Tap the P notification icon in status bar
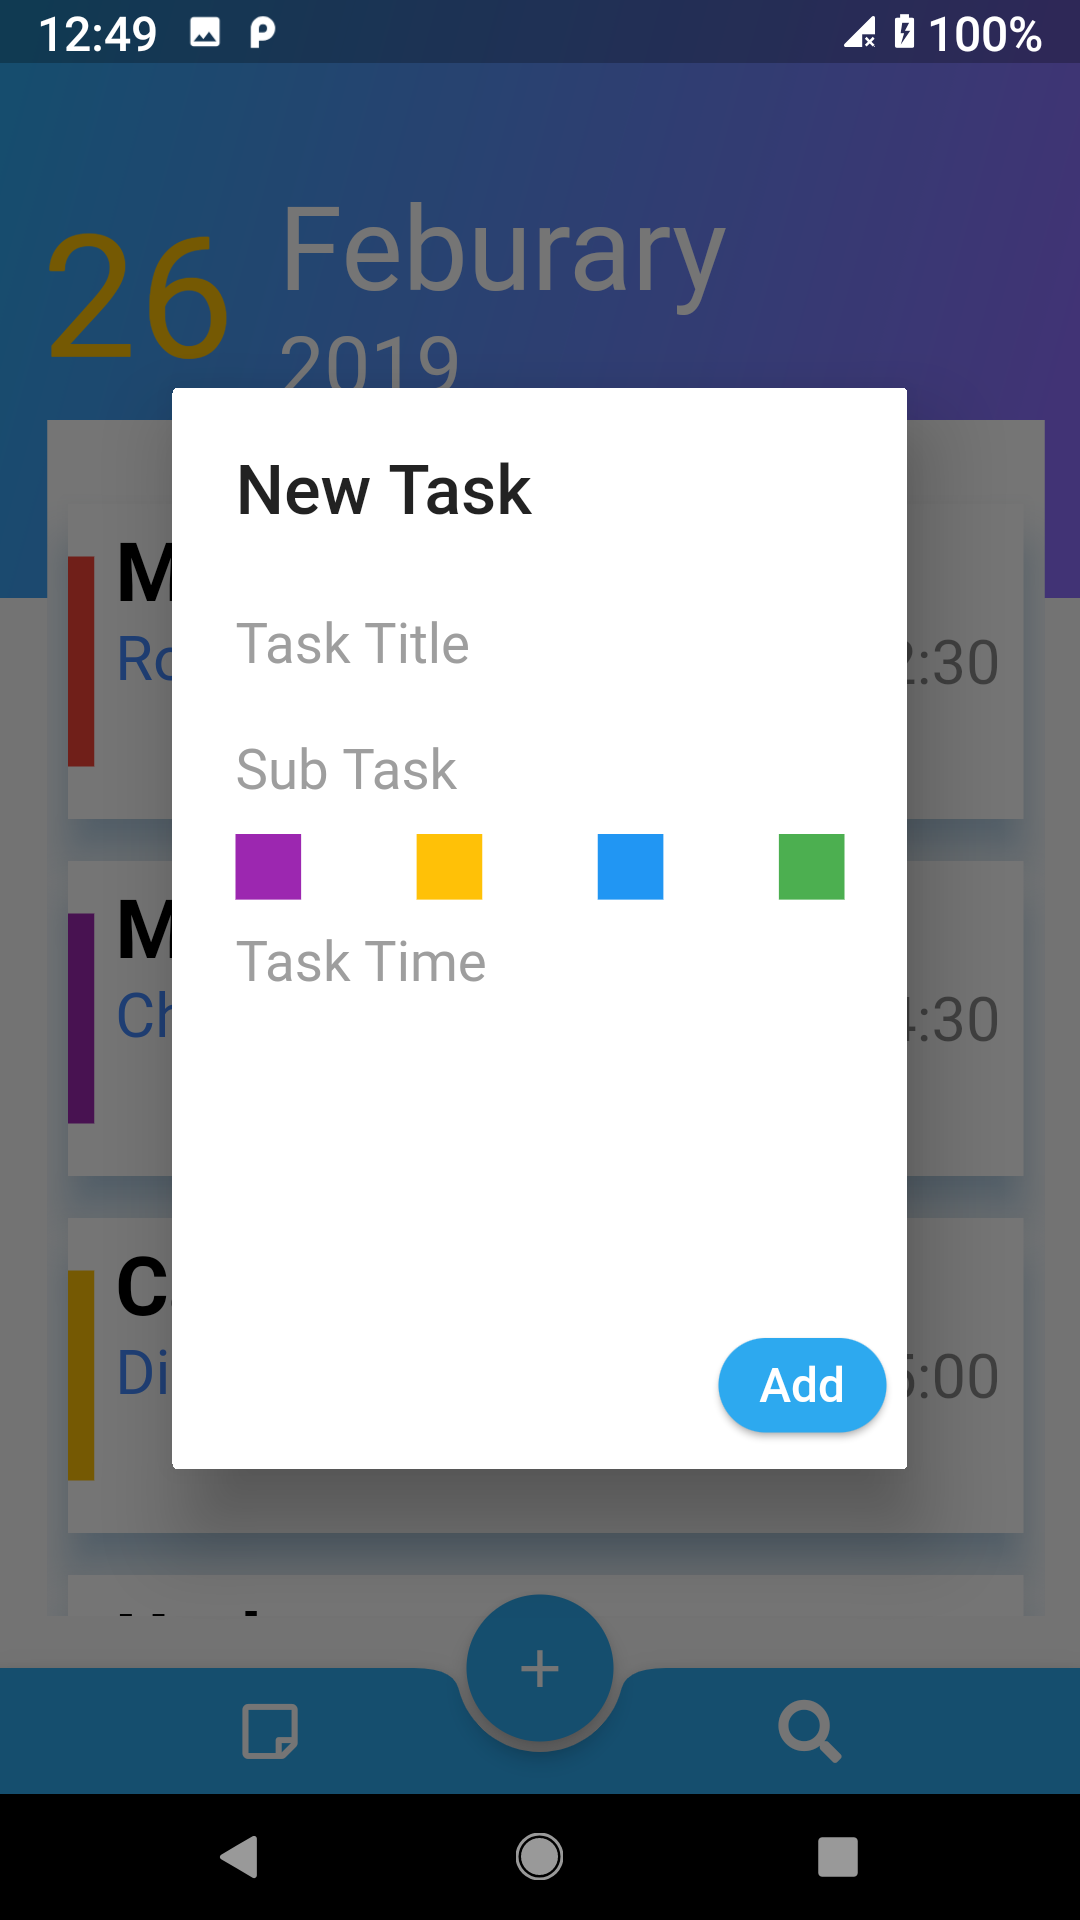The height and width of the screenshot is (1920, 1080). pyautogui.click(x=262, y=33)
